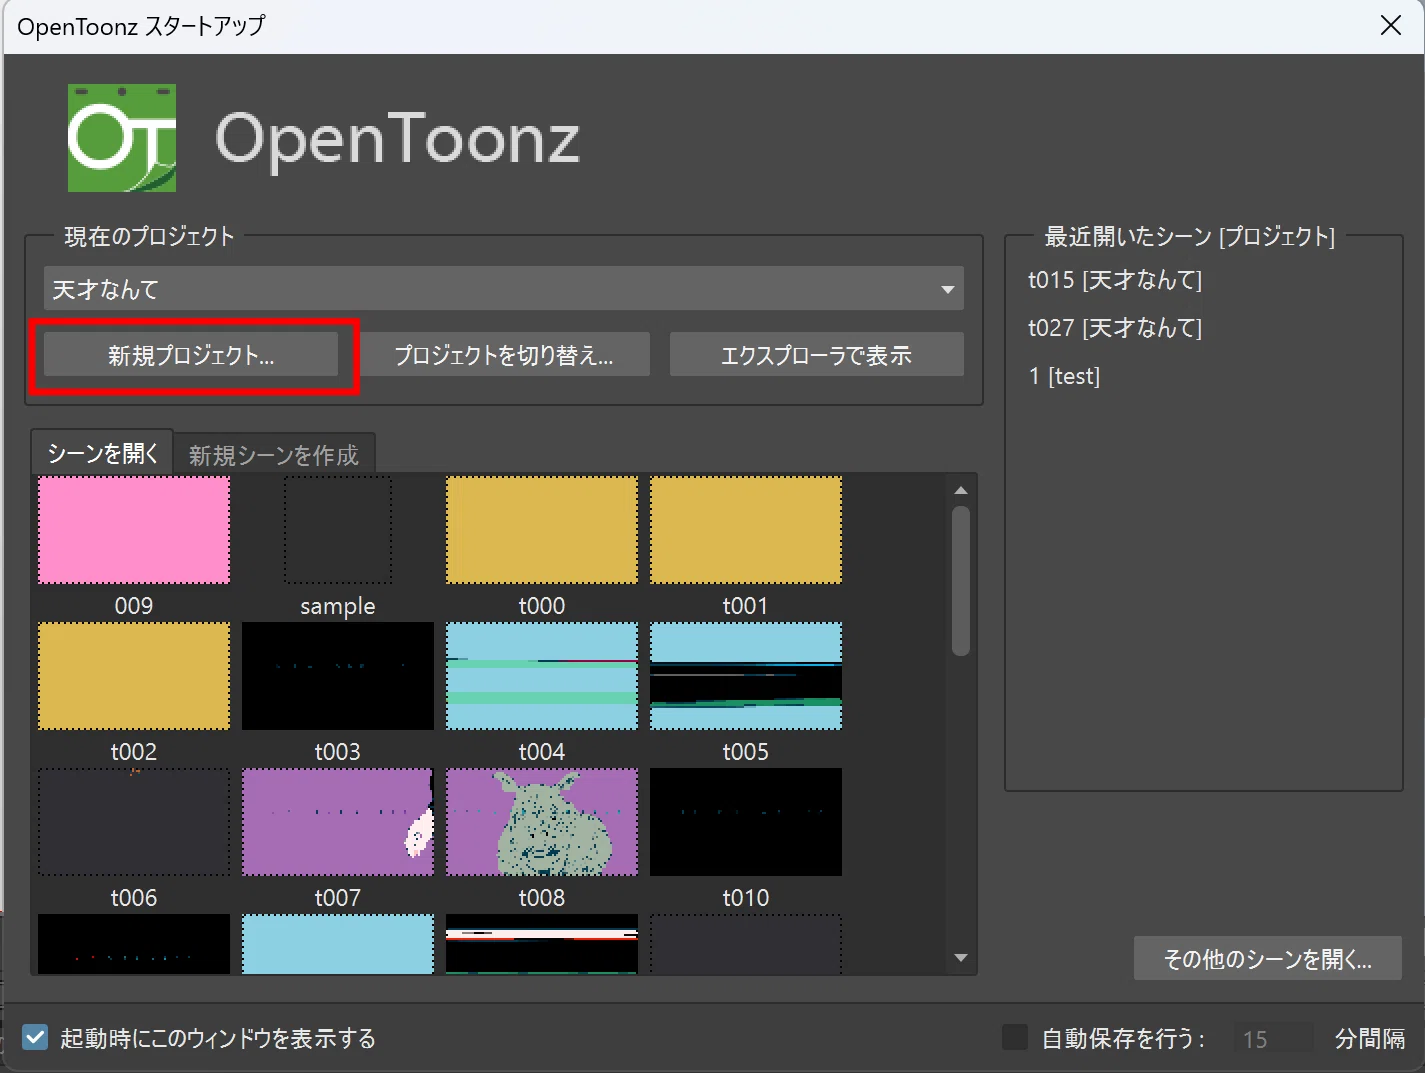Click その他のシーンを開く... button

(x=1267, y=959)
